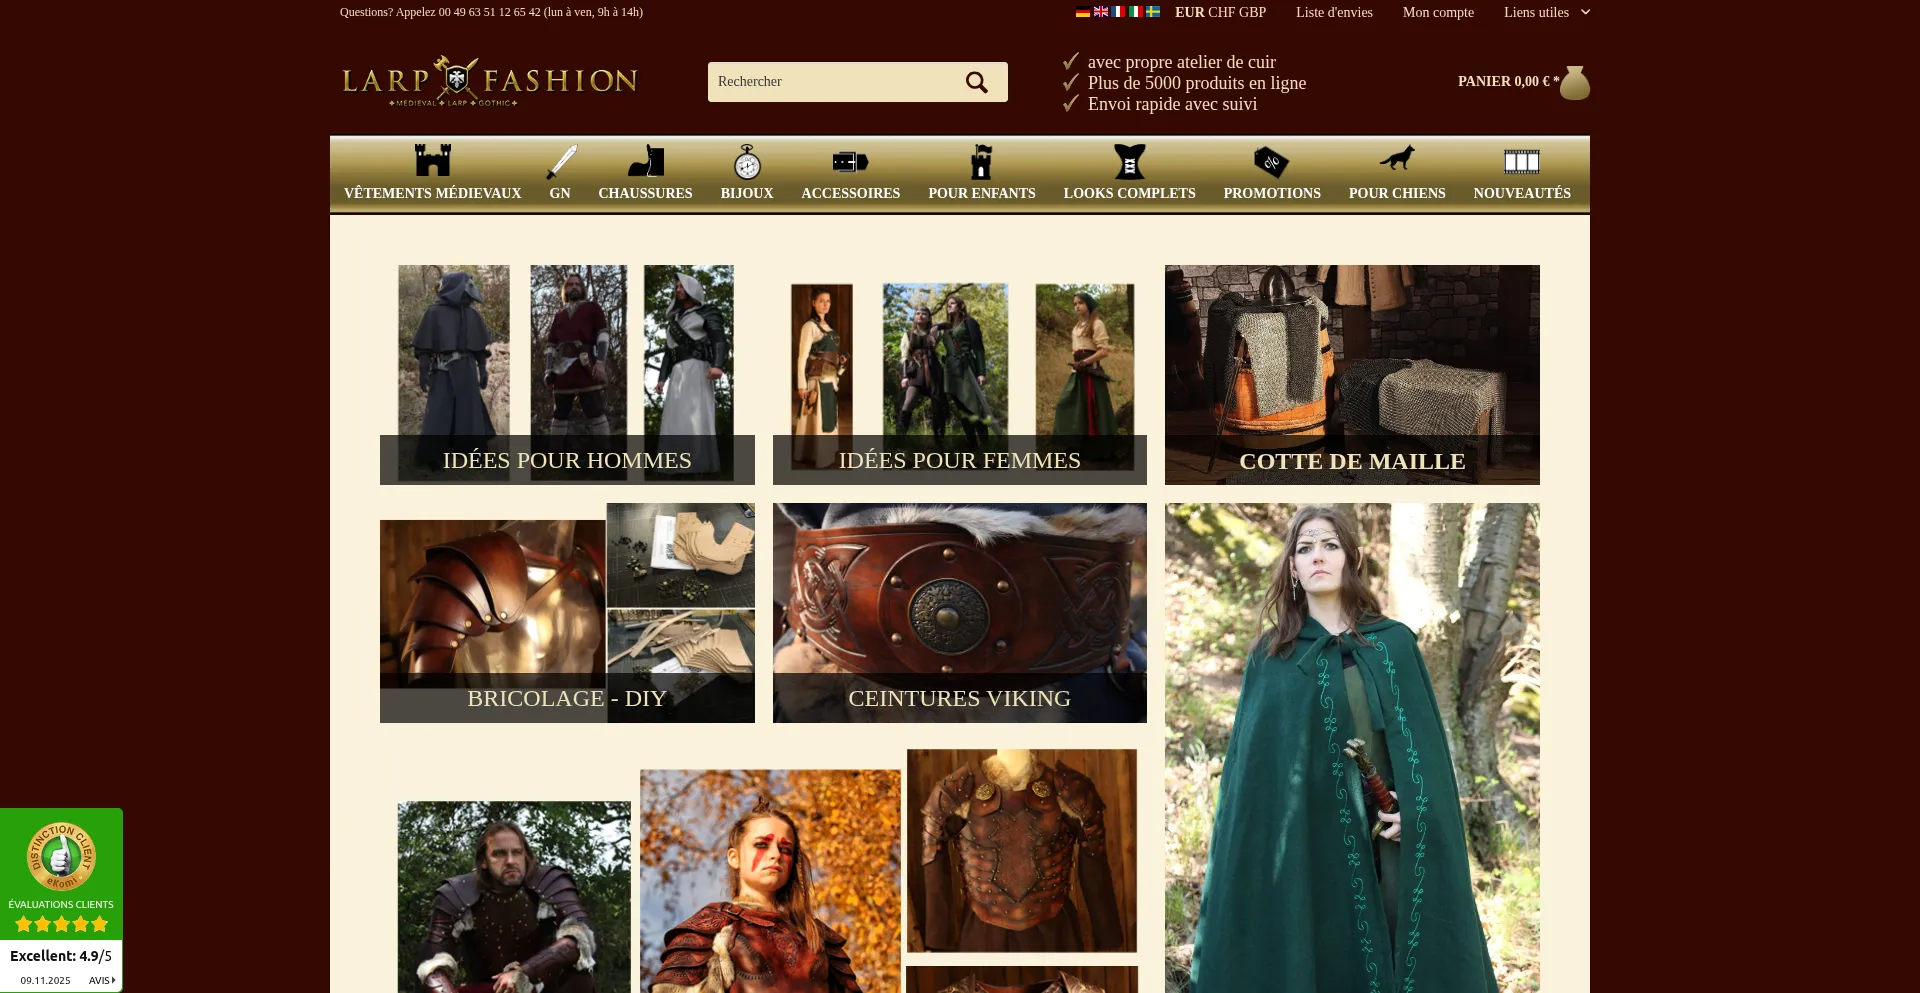Image resolution: width=1920 pixels, height=993 pixels.
Task: Select the Swedish flag language icon
Action: [x=1153, y=12]
